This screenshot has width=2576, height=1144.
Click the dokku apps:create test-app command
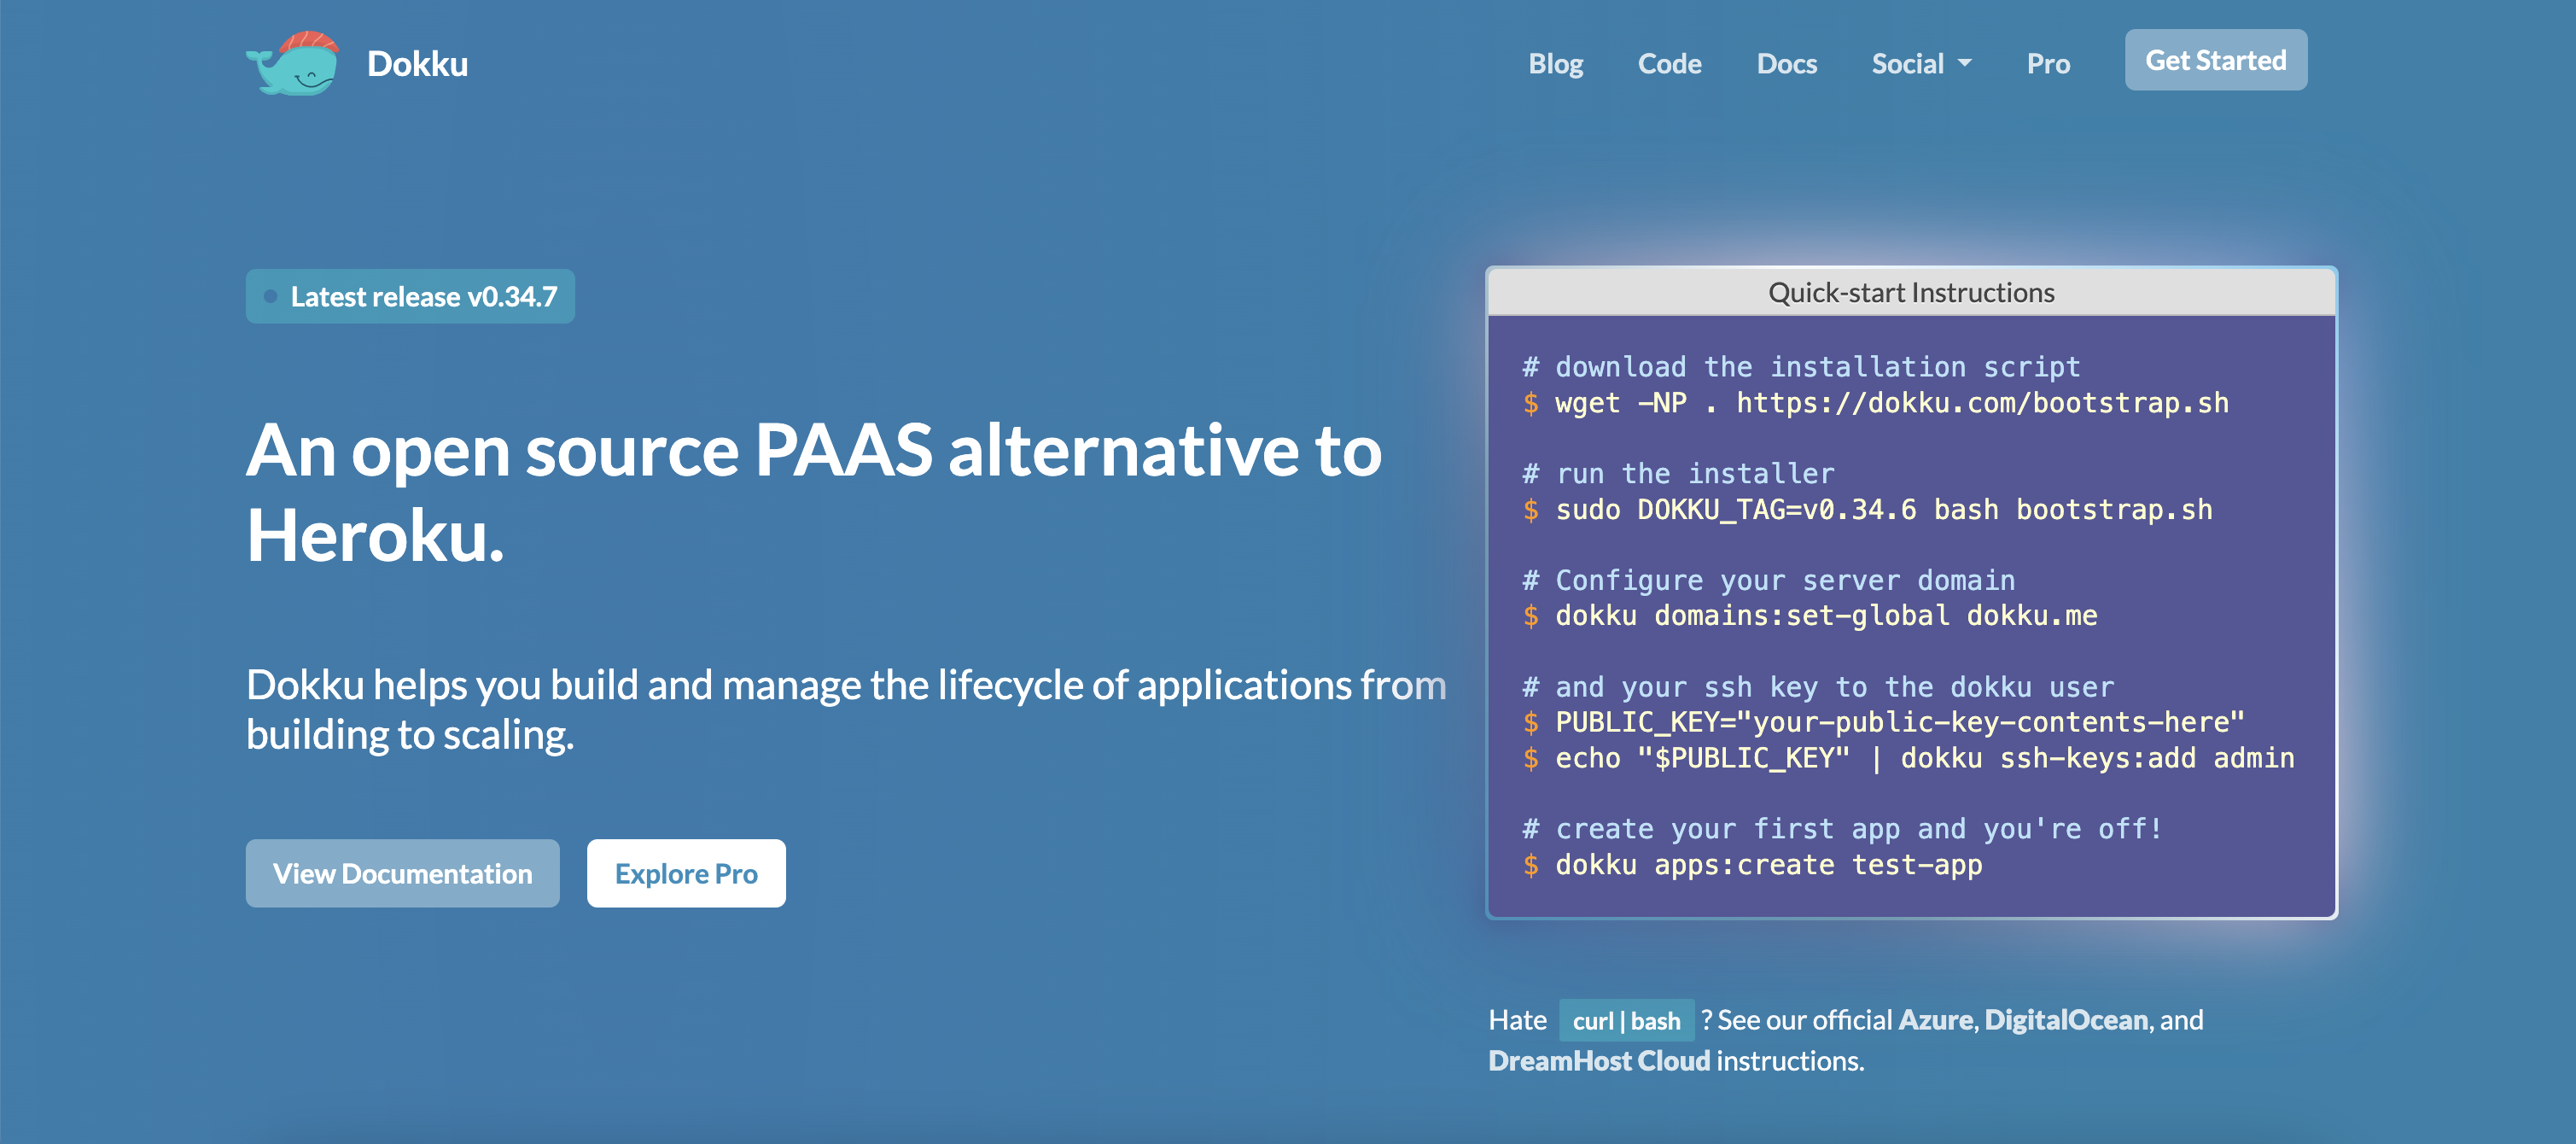pos(1752,865)
